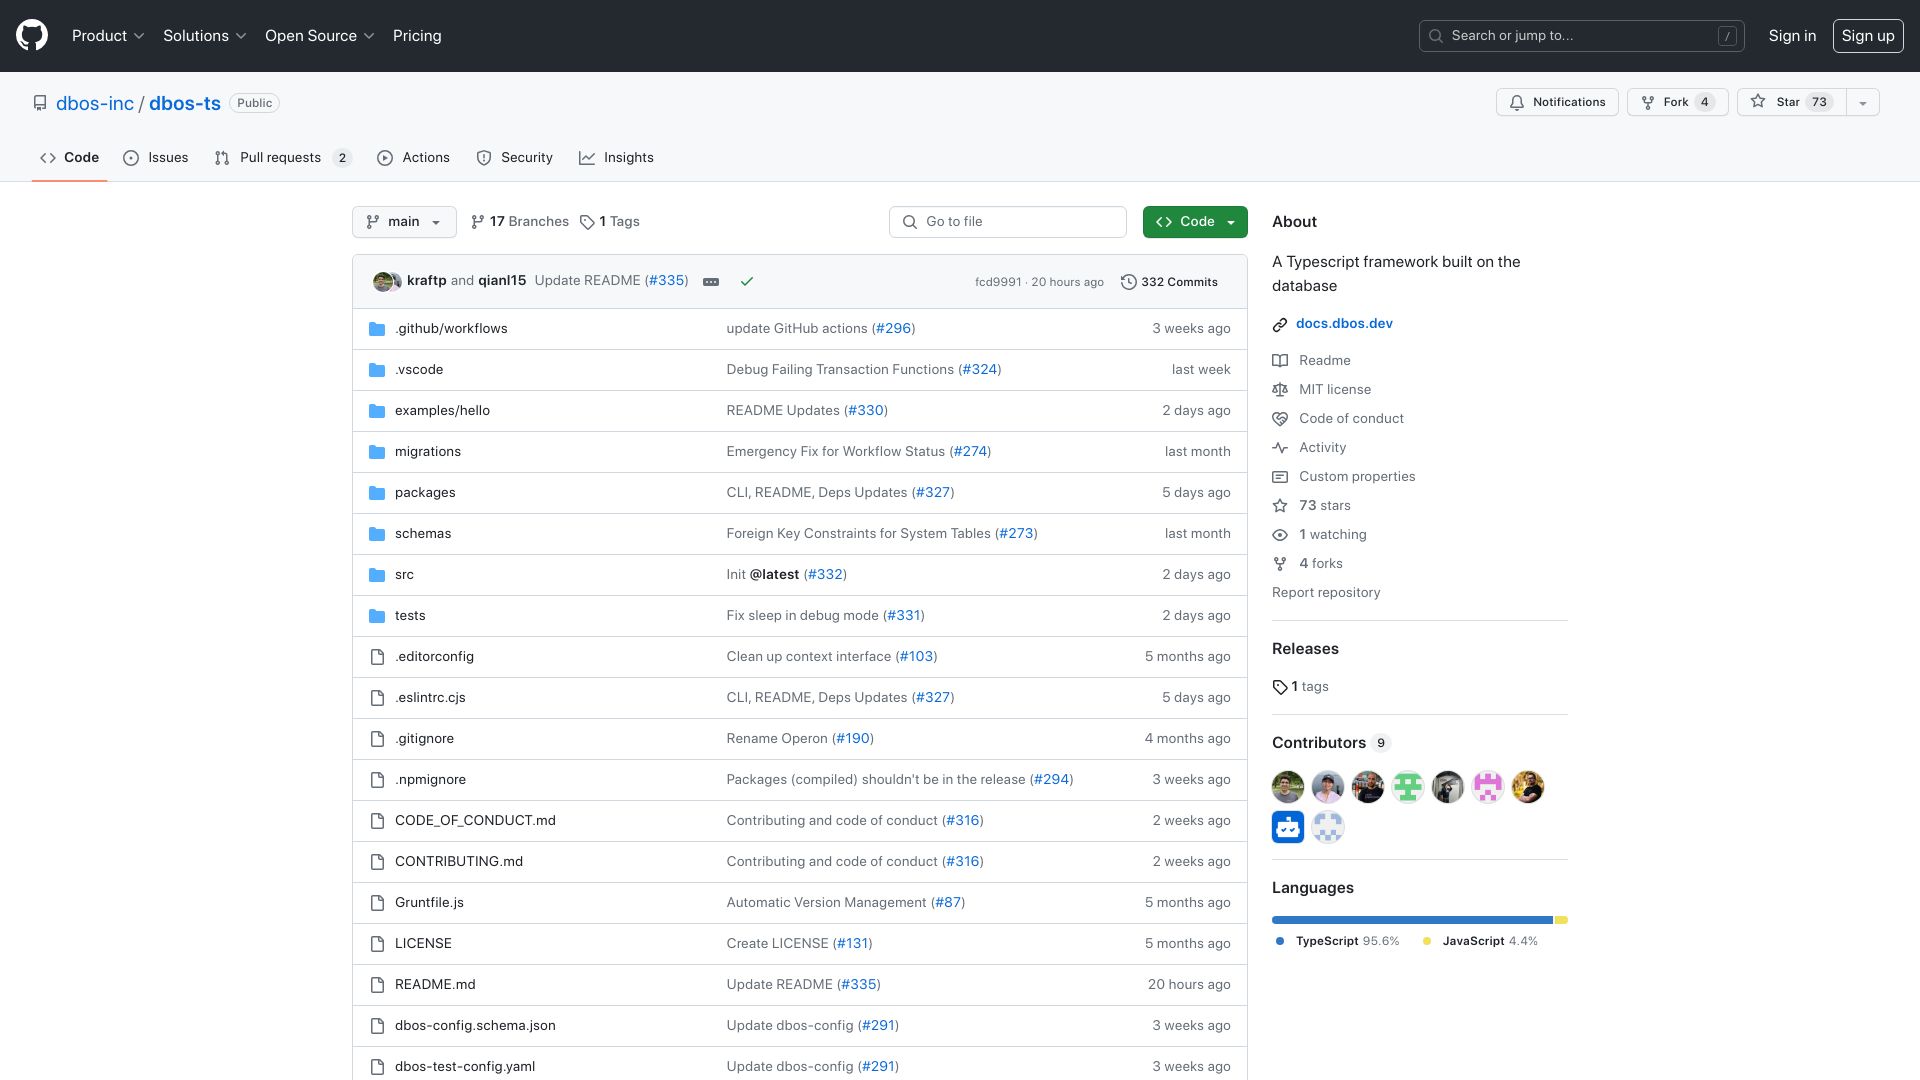This screenshot has height=1080, width=1920.
Task: Click the Notifications bell button
Action: tap(1557, 102)
